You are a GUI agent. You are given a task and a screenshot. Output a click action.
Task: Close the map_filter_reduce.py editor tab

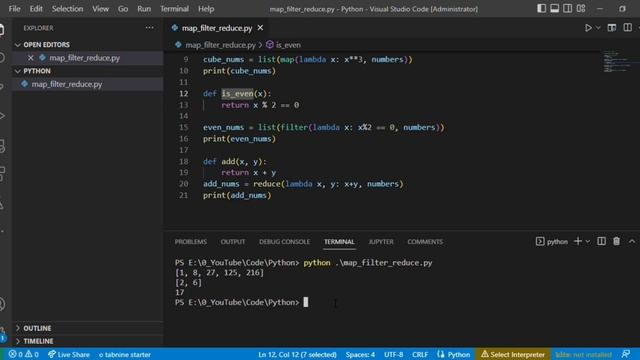[x=260, y=28]
